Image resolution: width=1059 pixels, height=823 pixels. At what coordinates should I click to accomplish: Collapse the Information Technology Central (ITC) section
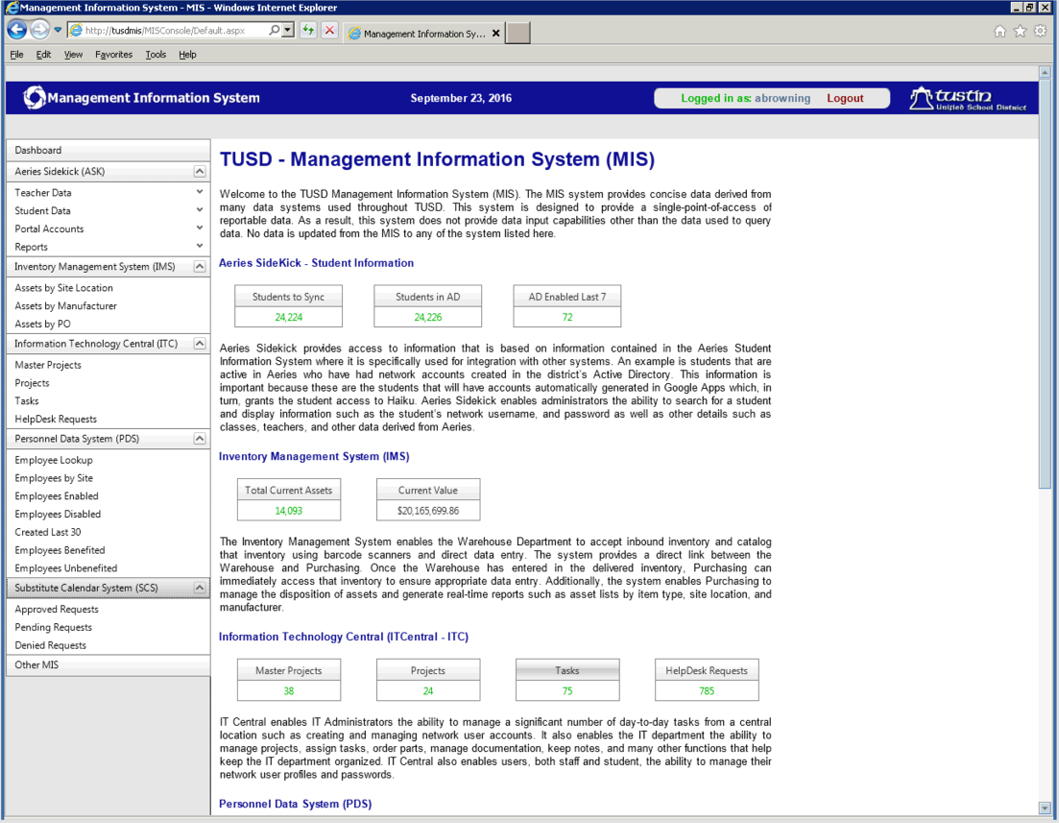199,344
